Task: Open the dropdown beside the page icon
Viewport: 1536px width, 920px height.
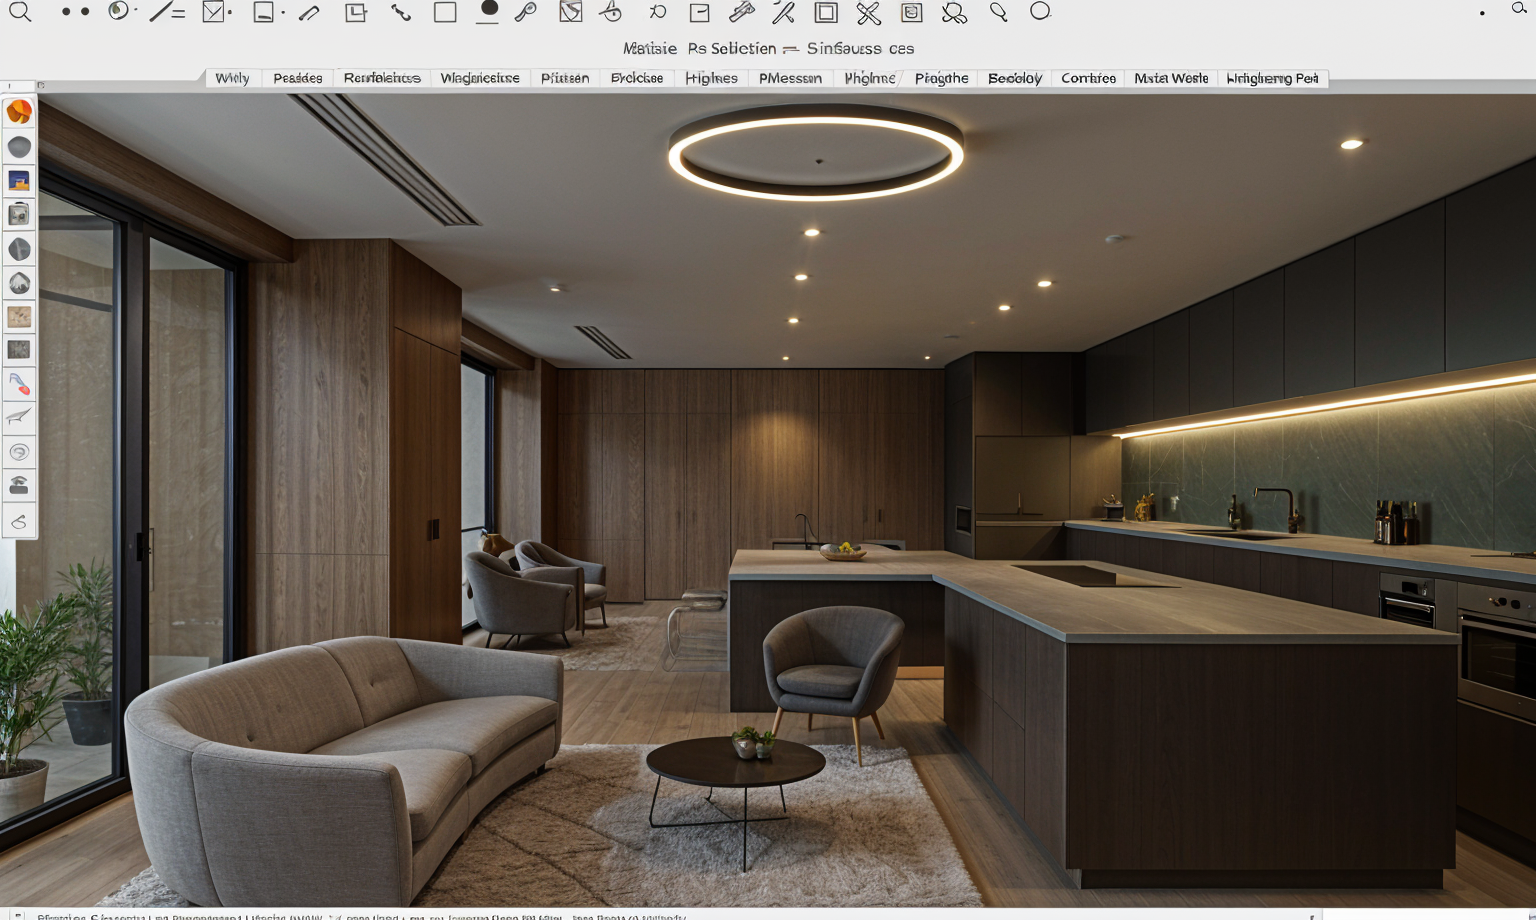Action: (x=283, y=13)
